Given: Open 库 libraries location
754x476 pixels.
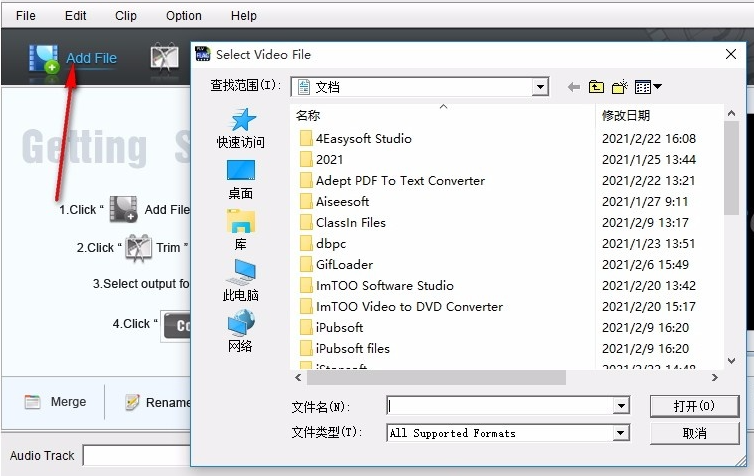Looking at the screenshot, I should [x=240, y=230].
